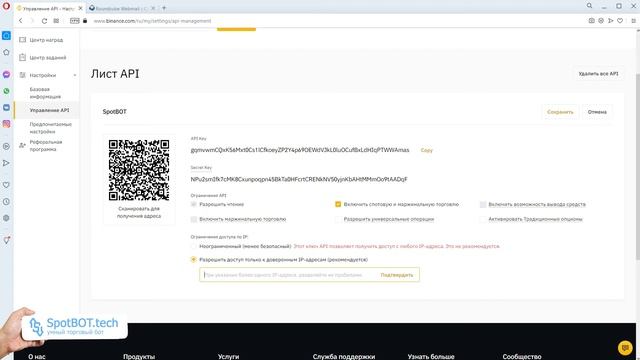The height and width of the screenshot is (360, 640).
Task: Click the API QR code image
Action: tap(139, 170)
